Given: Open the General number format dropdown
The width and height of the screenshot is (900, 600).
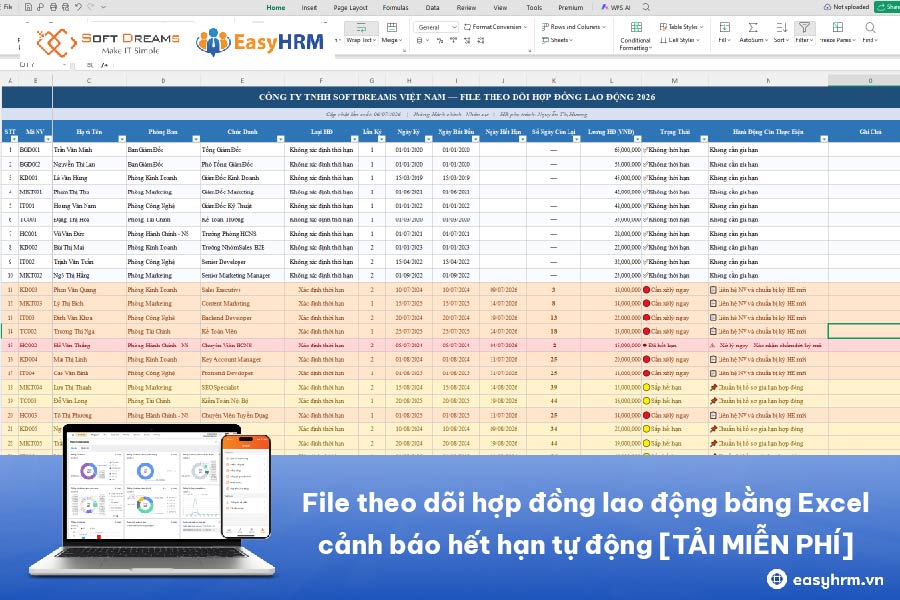Looking at the screenshot, I should pos(436,27).
